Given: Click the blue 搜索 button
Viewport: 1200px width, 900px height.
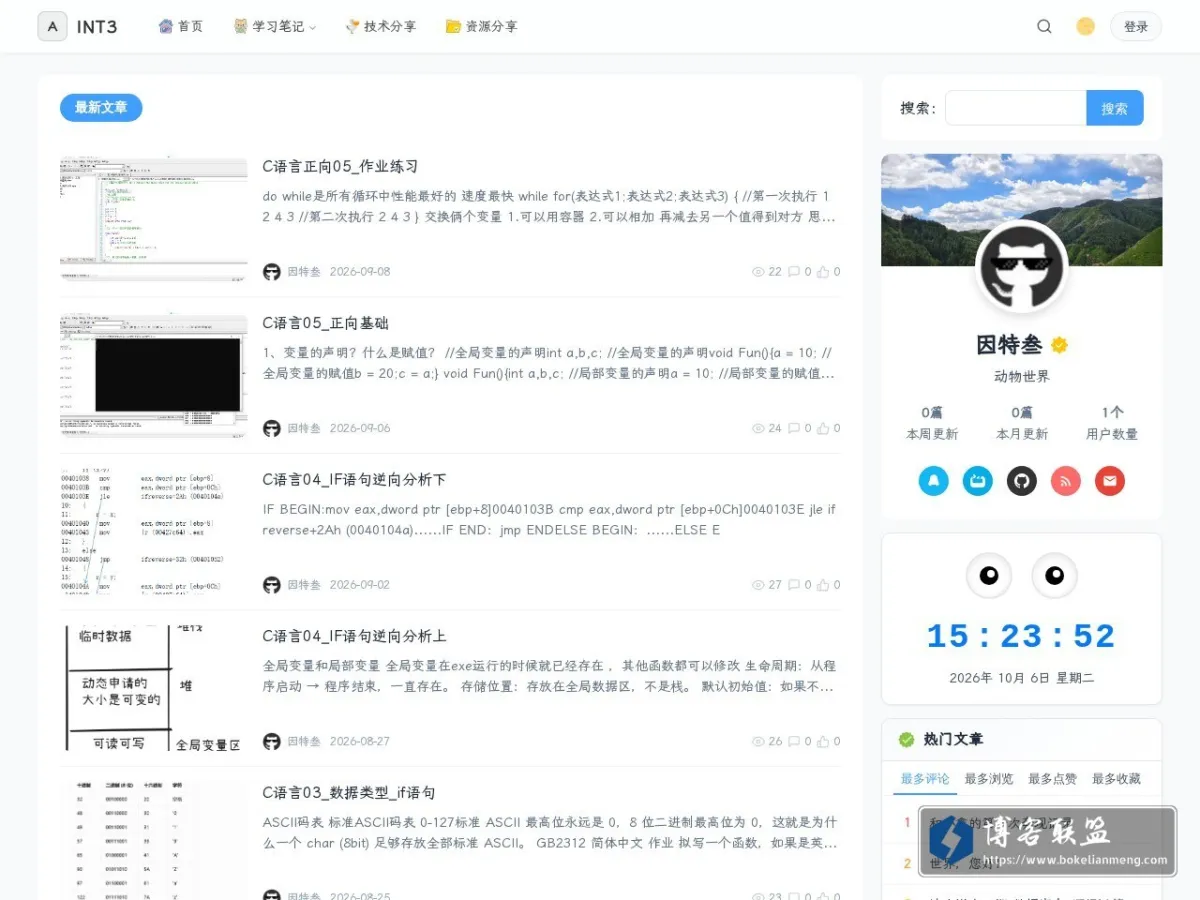Looking at the screenshot, I should (x=1115, y=108).
